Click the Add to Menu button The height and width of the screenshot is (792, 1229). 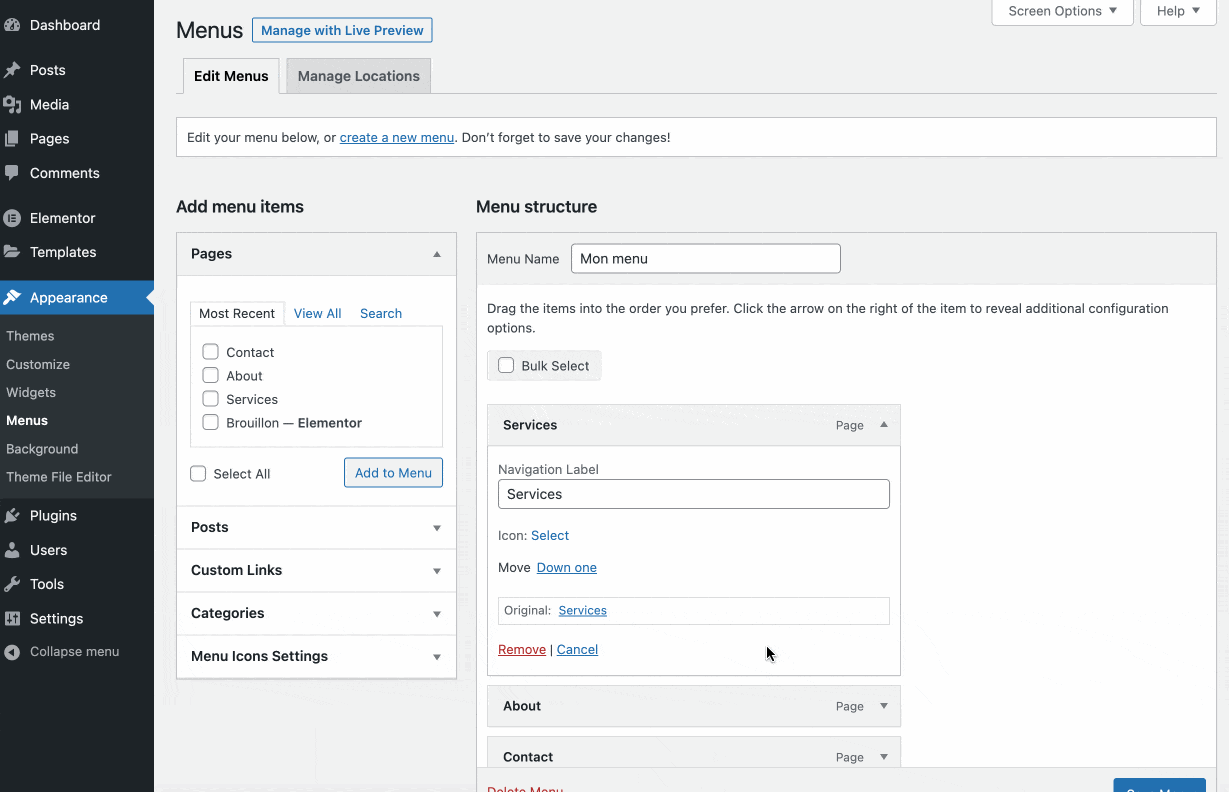coord(393,473)
